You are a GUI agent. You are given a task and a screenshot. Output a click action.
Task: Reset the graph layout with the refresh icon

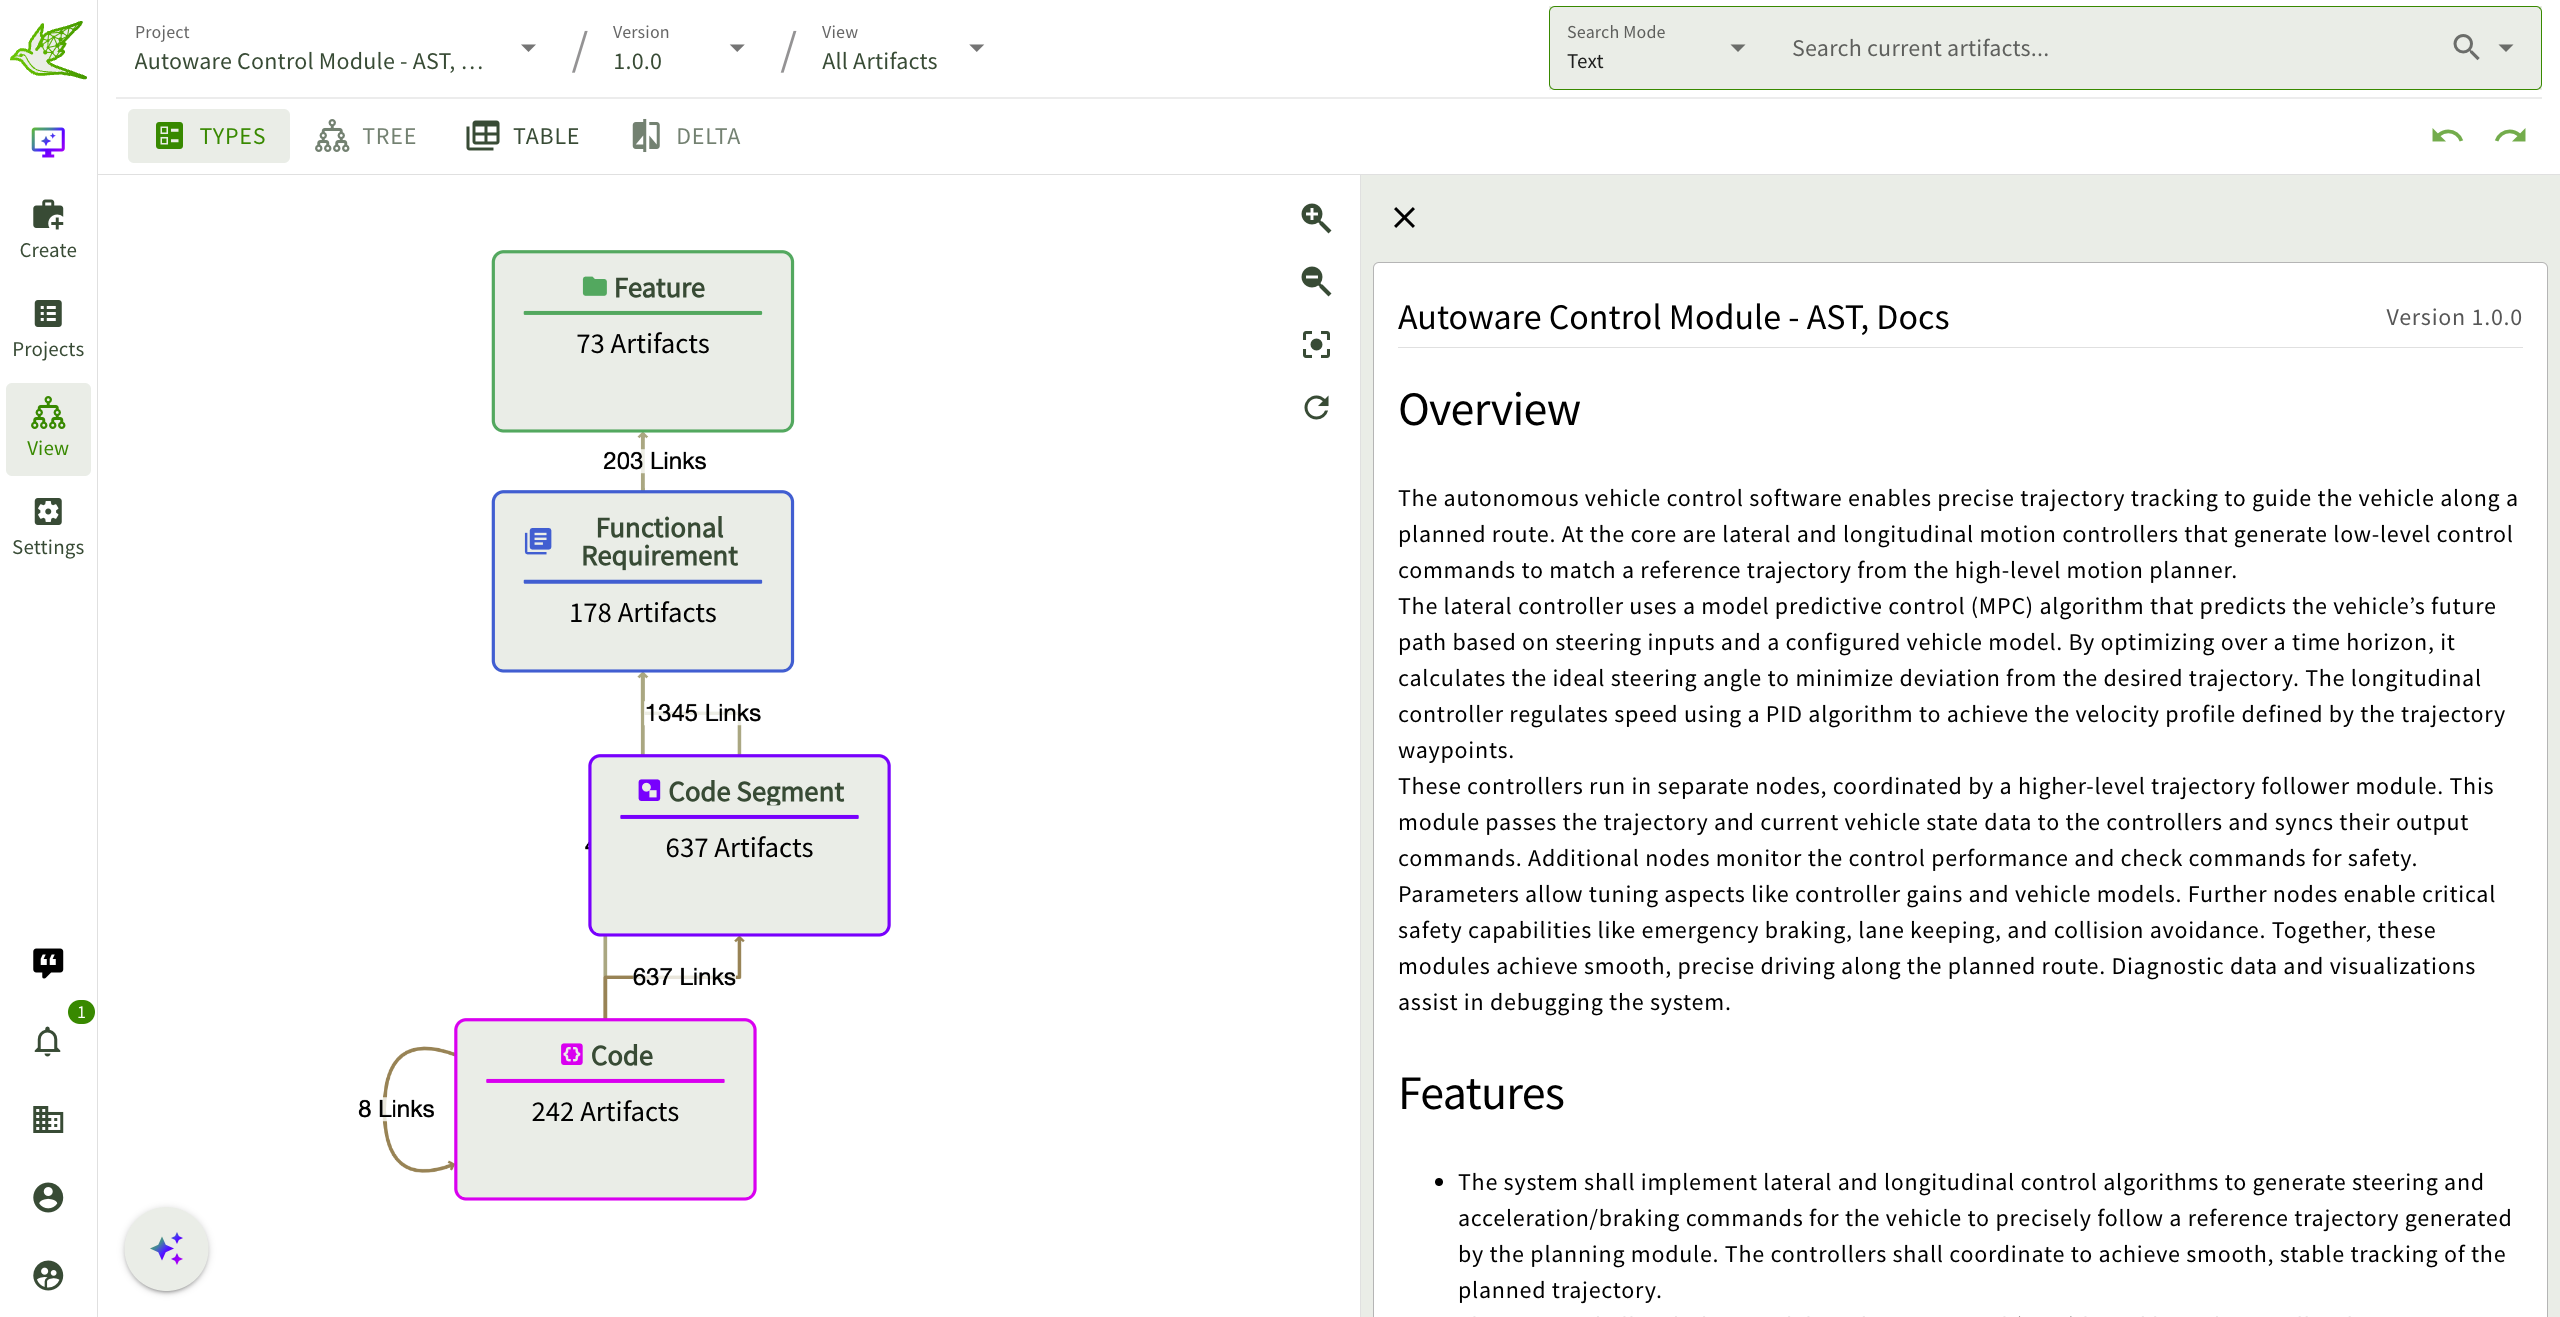pos(1315,408)
